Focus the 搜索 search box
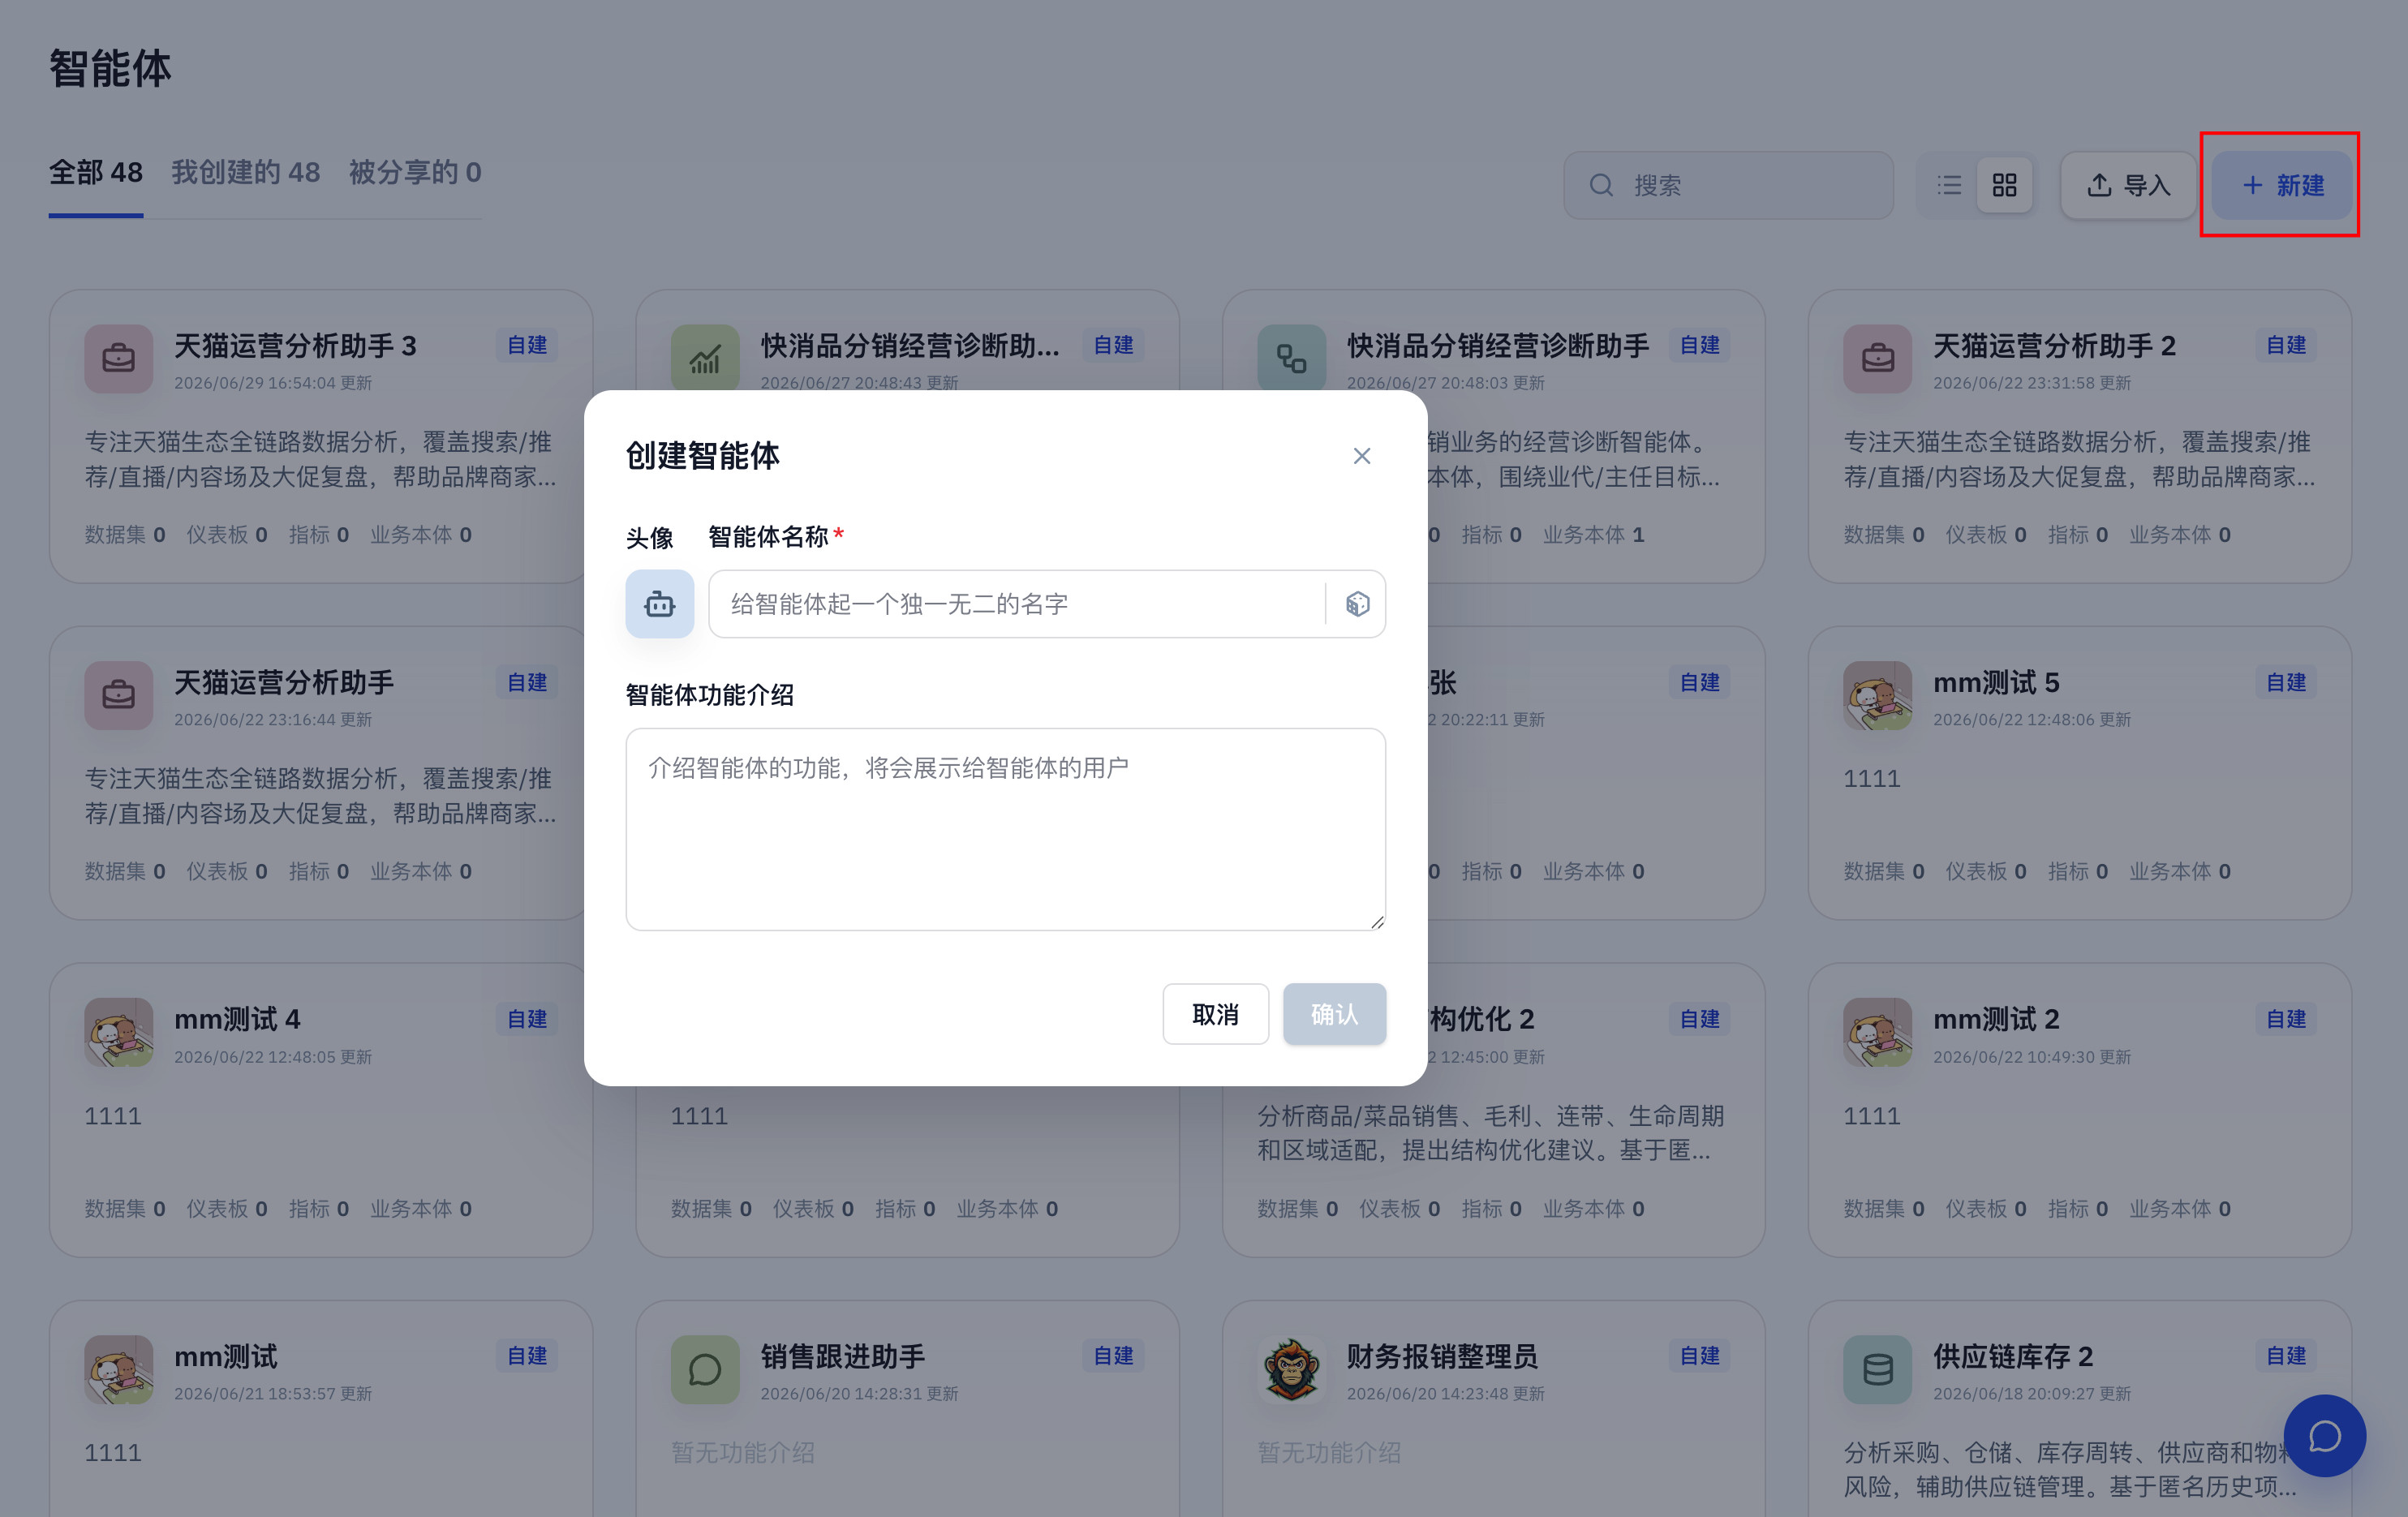 coord(1728,185)
